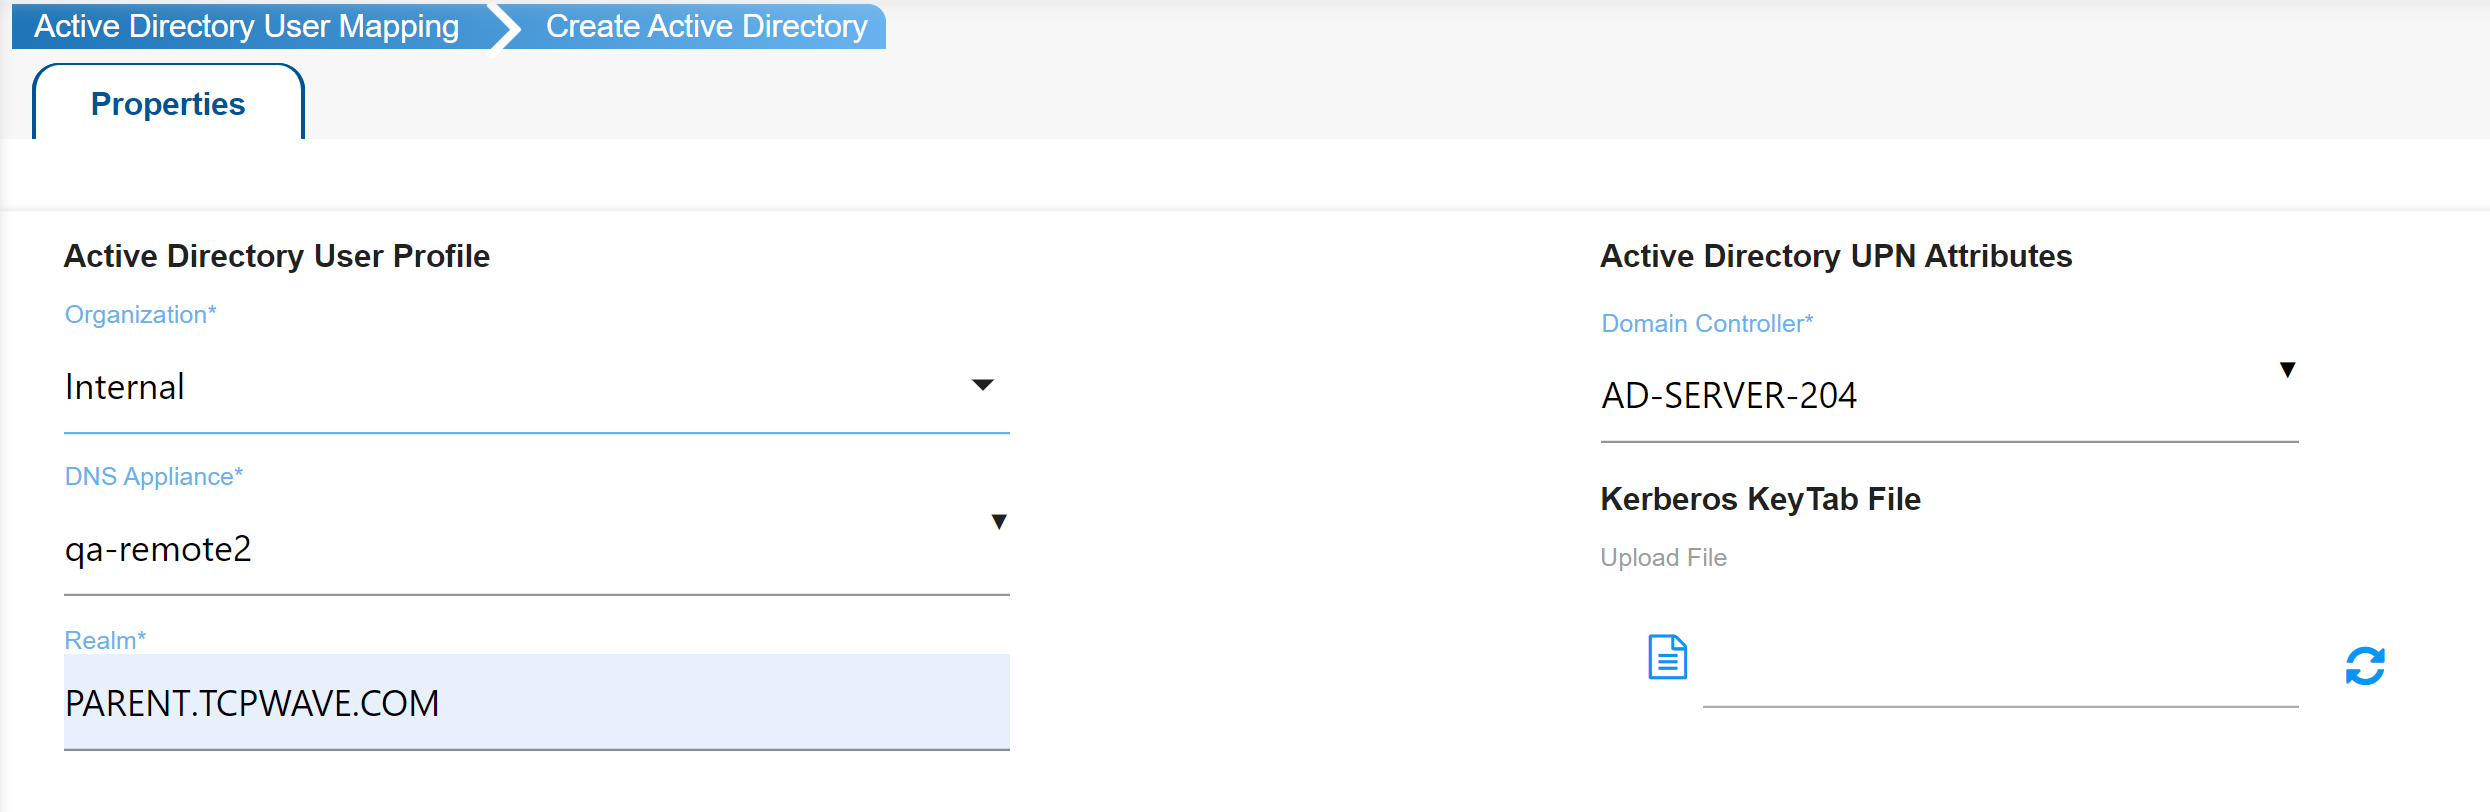Click the Organization* field label
The width and height of the screenshot is (2490, 812).
[x=141, y=315]
